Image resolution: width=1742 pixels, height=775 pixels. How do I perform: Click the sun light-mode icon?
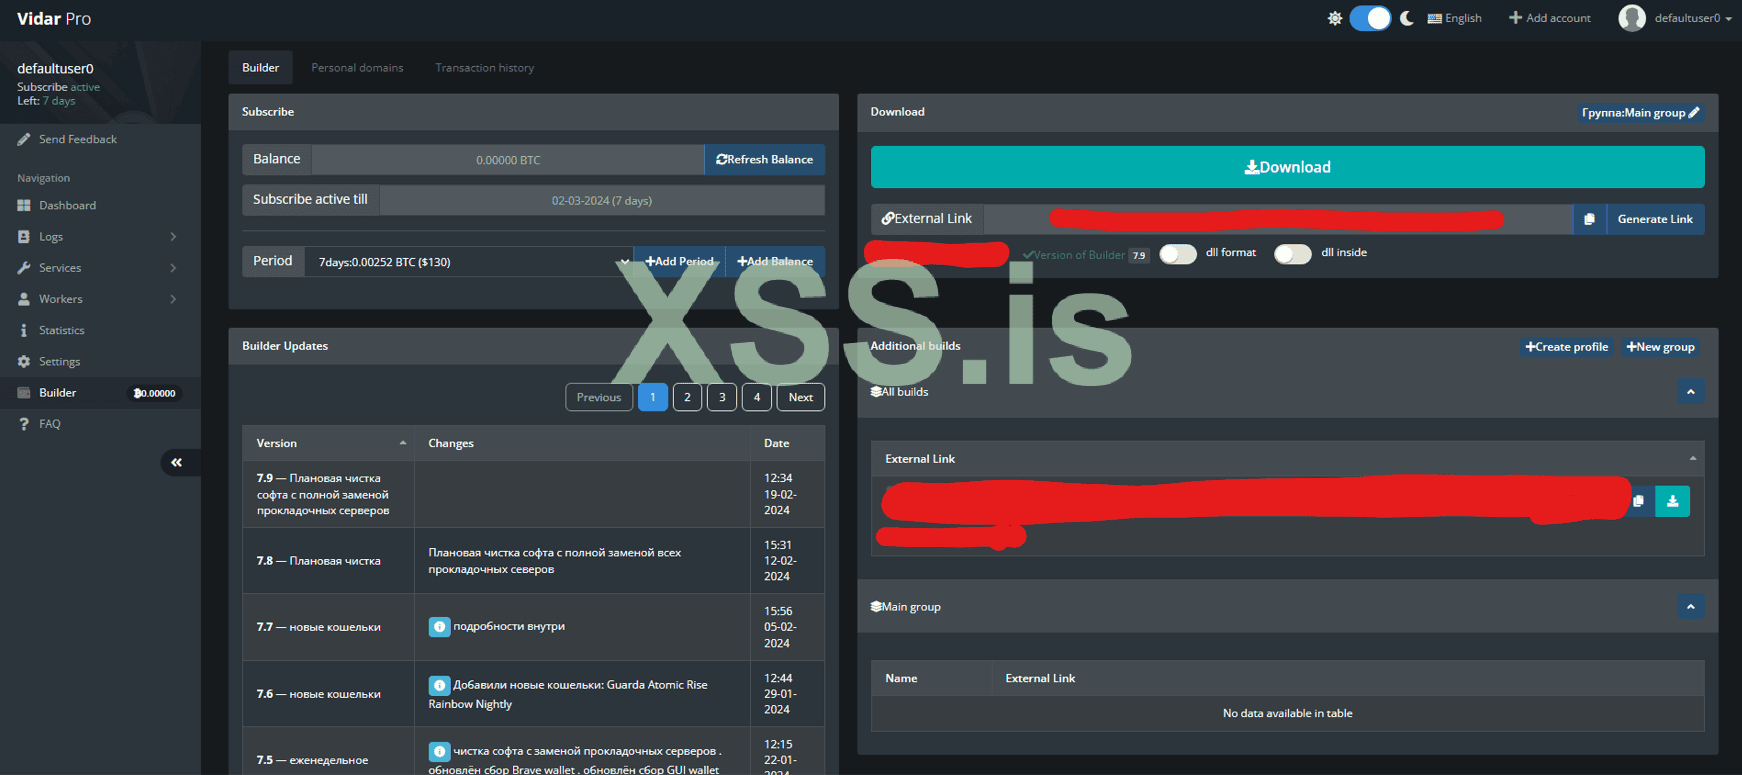point(1335,18)
